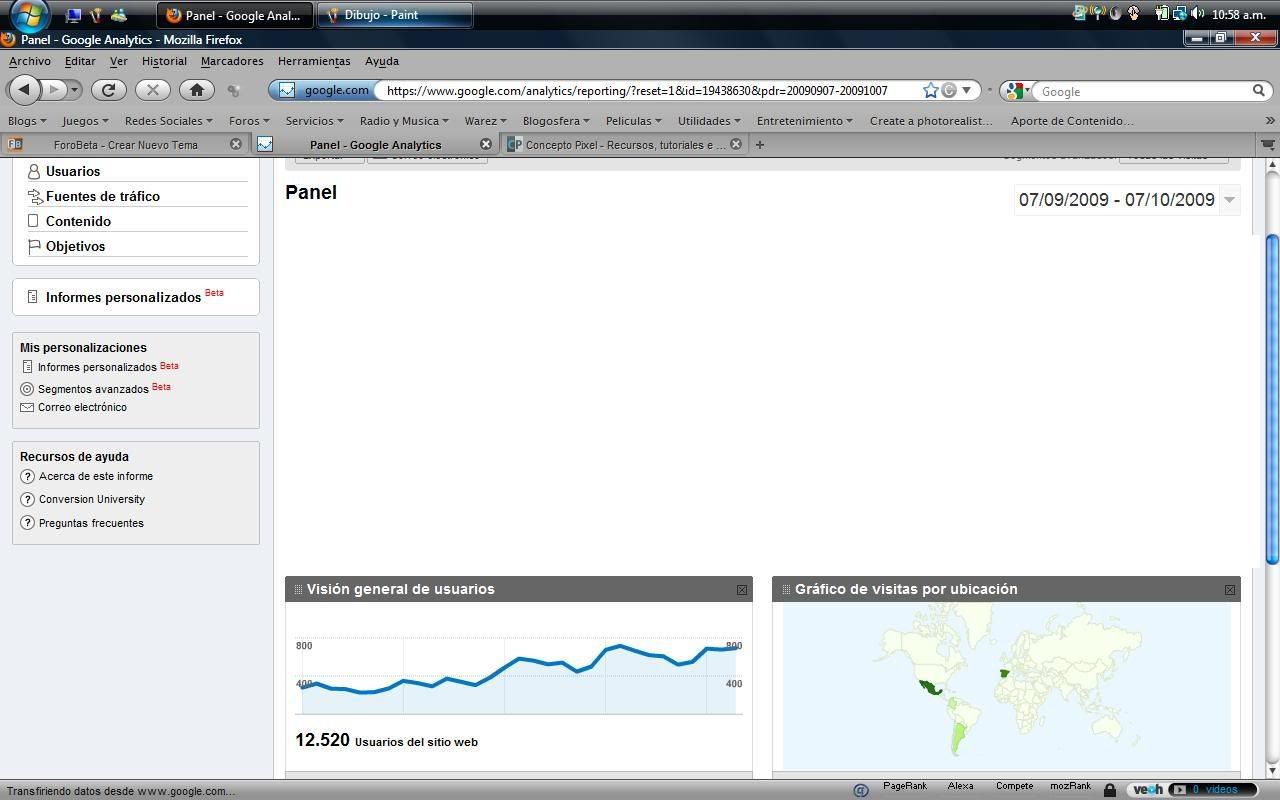Expand hidden bookmarks with the chevron
This screenshot has width=1280, height=800.
tap(1270, 120)
